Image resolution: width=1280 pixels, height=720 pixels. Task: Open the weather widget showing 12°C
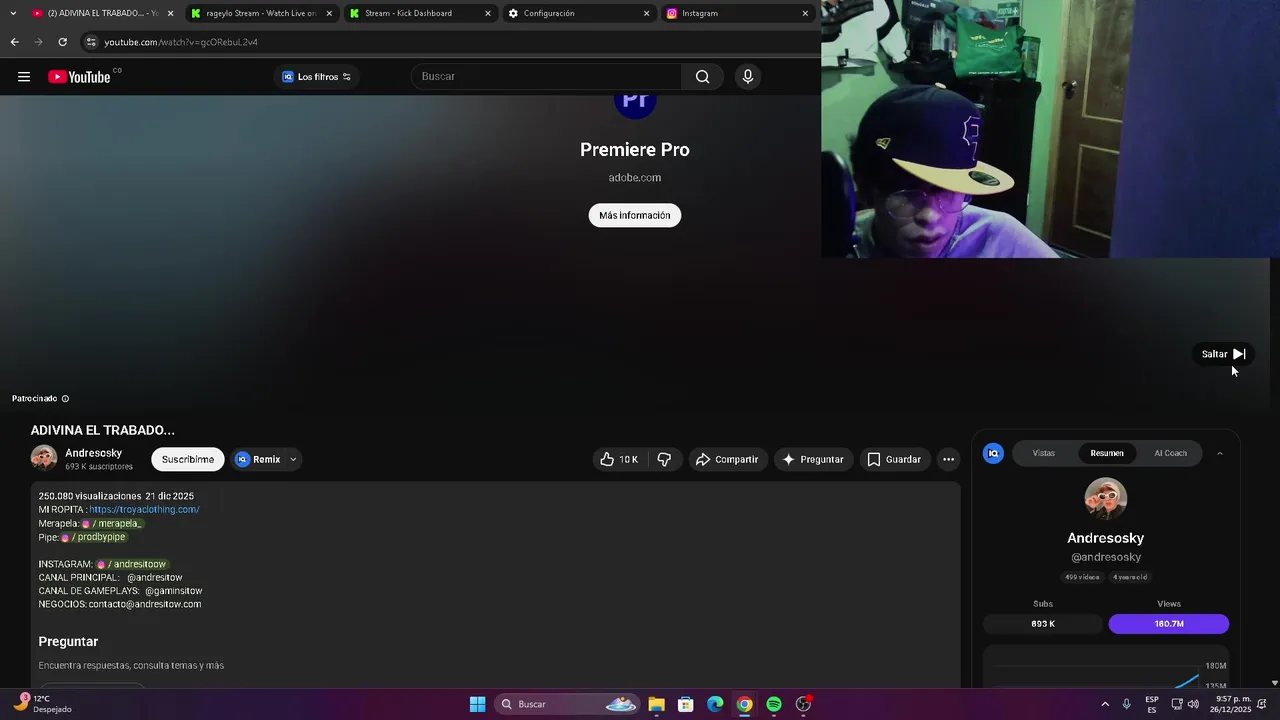click(x=42, y=704)
